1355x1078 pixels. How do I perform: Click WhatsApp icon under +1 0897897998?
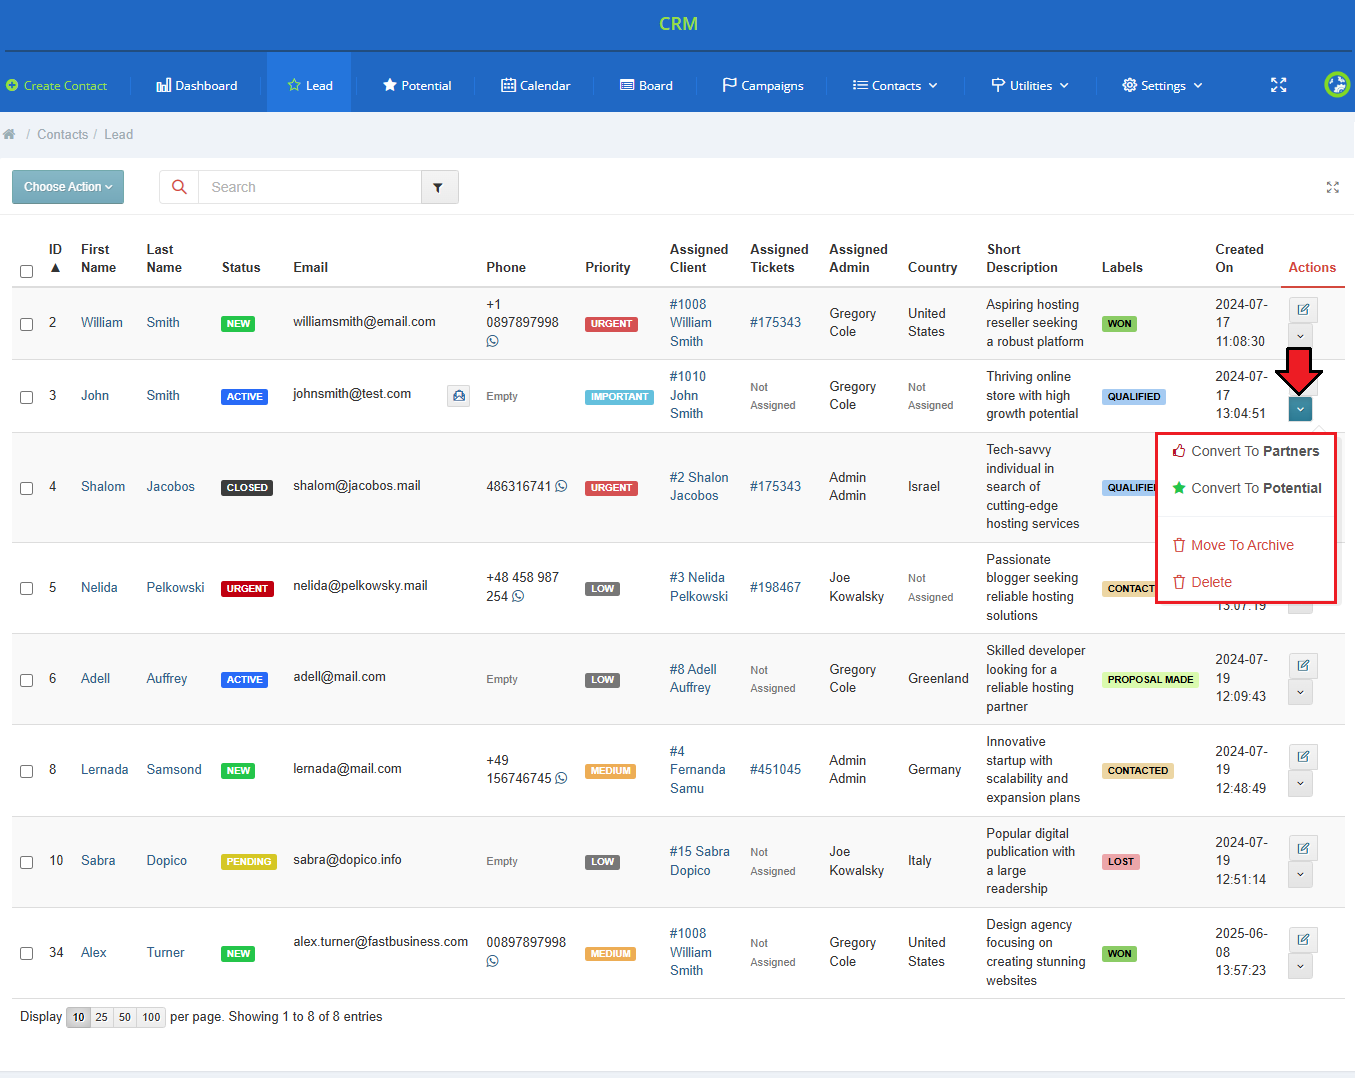492,341
